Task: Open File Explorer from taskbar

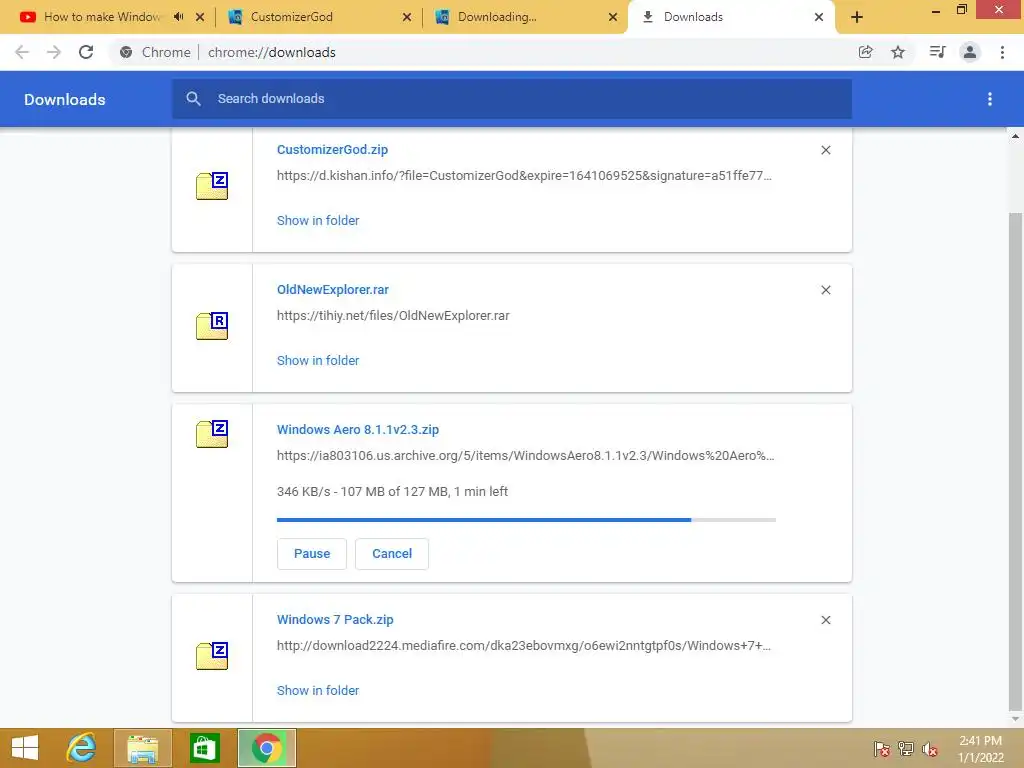Action: 142,748
